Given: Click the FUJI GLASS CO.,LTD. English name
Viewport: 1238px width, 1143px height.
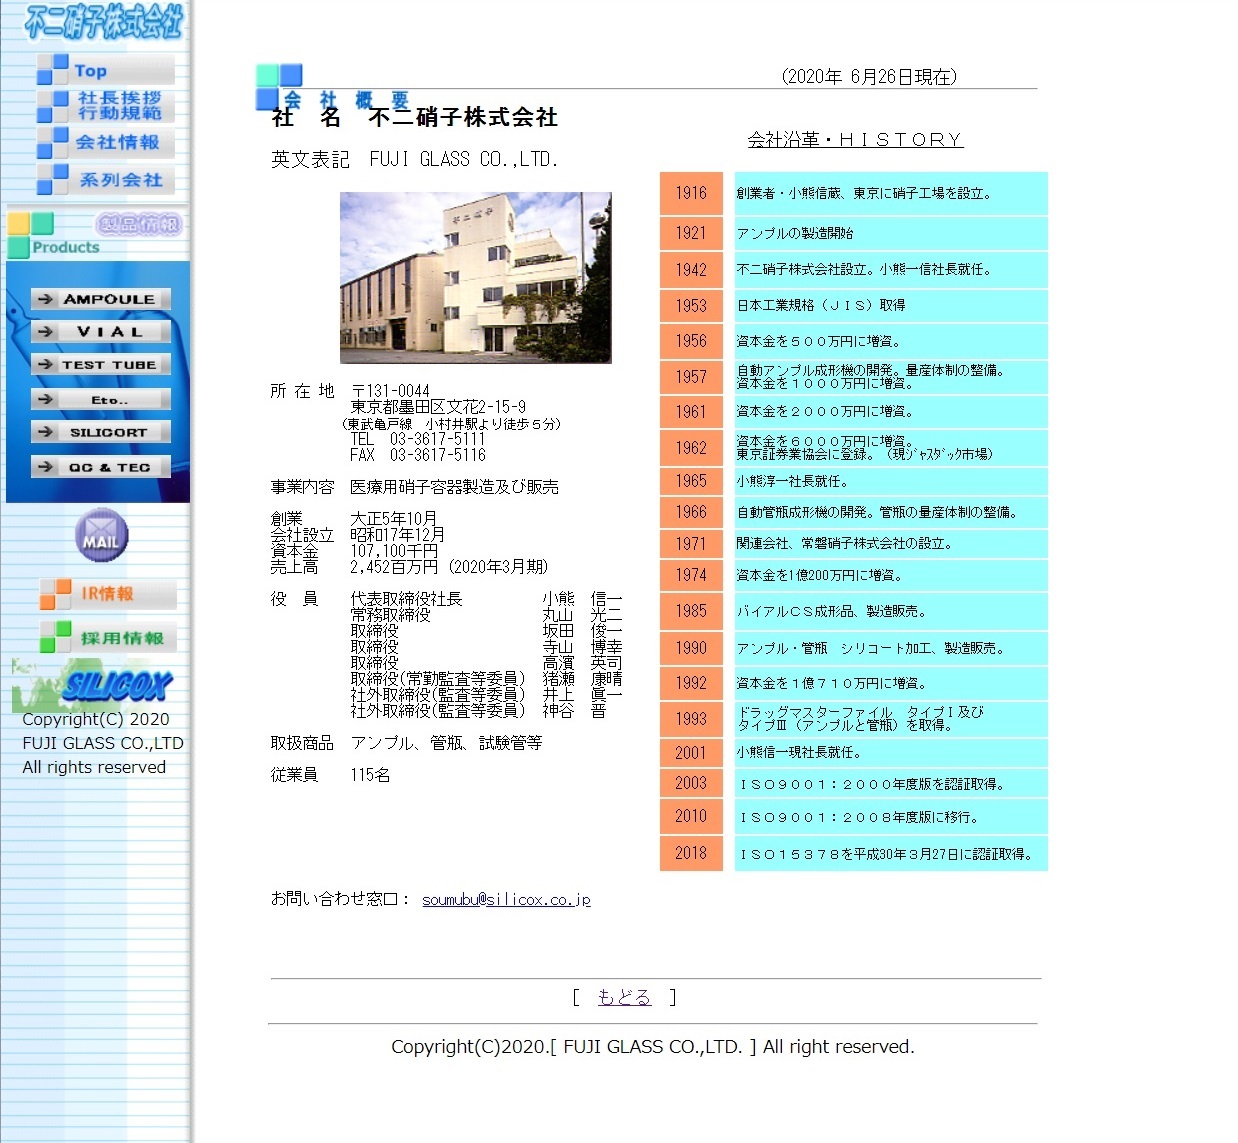Looking at the screenshot, I should (464, 160).
